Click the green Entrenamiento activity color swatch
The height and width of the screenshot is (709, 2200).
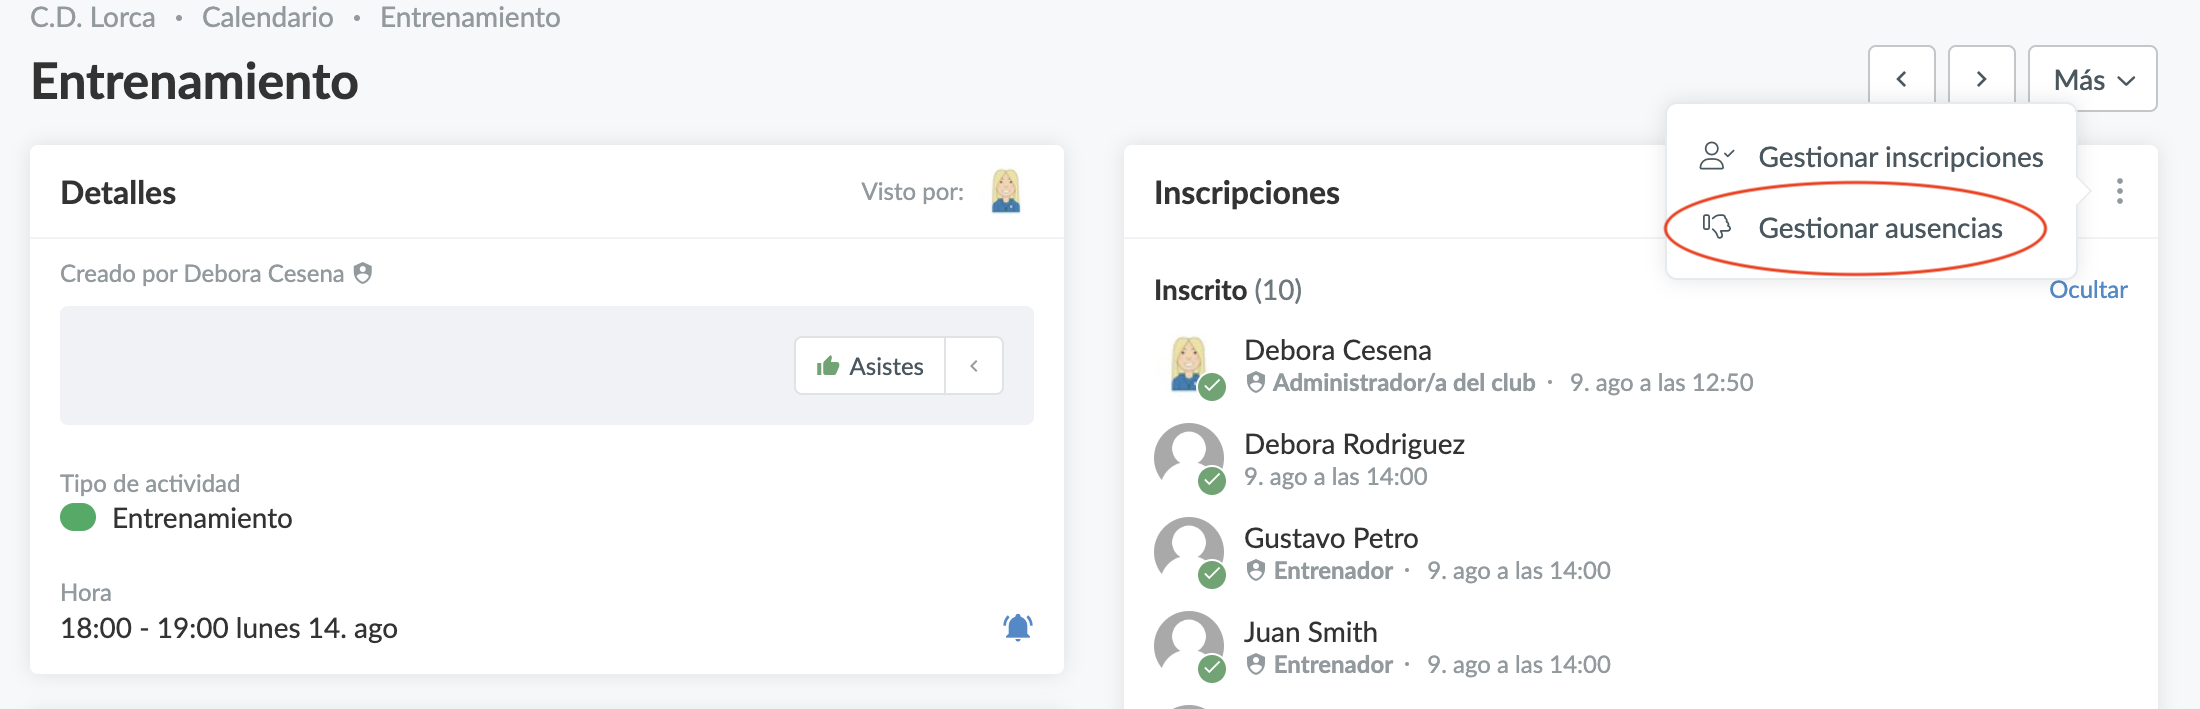78,518
